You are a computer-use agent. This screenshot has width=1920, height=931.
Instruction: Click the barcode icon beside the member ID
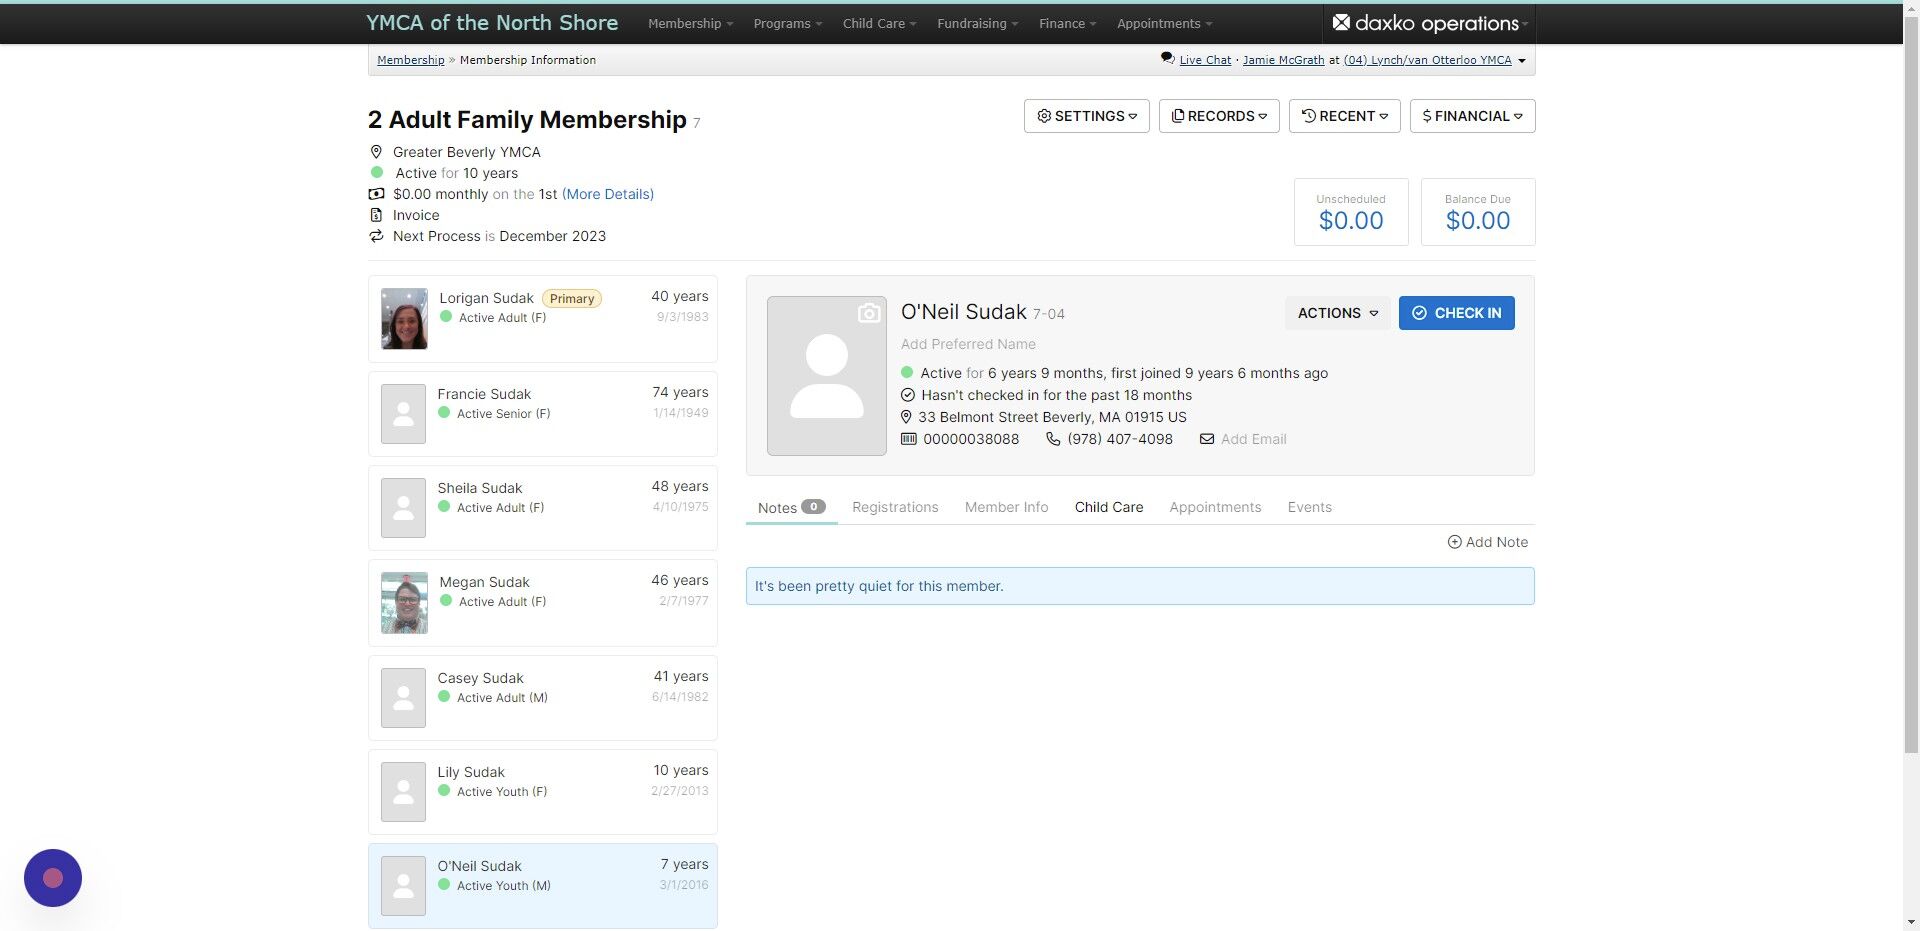(908, 439)
